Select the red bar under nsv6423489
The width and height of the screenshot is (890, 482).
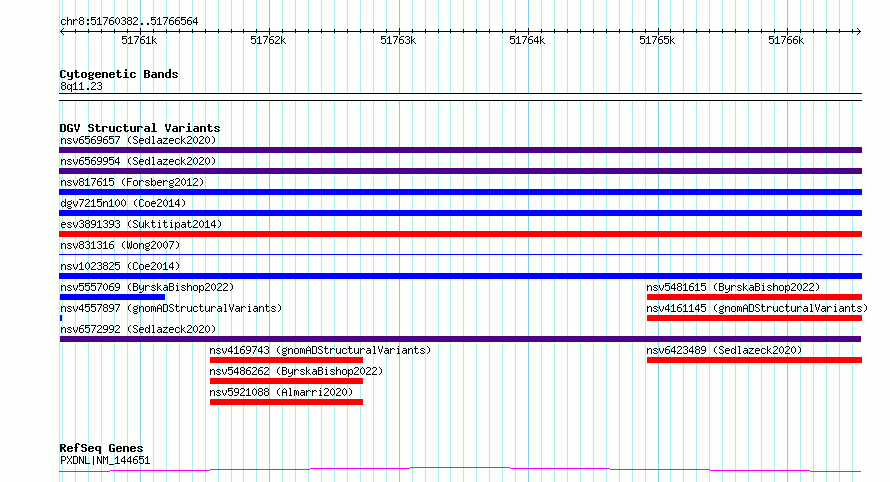click(754, 360)
